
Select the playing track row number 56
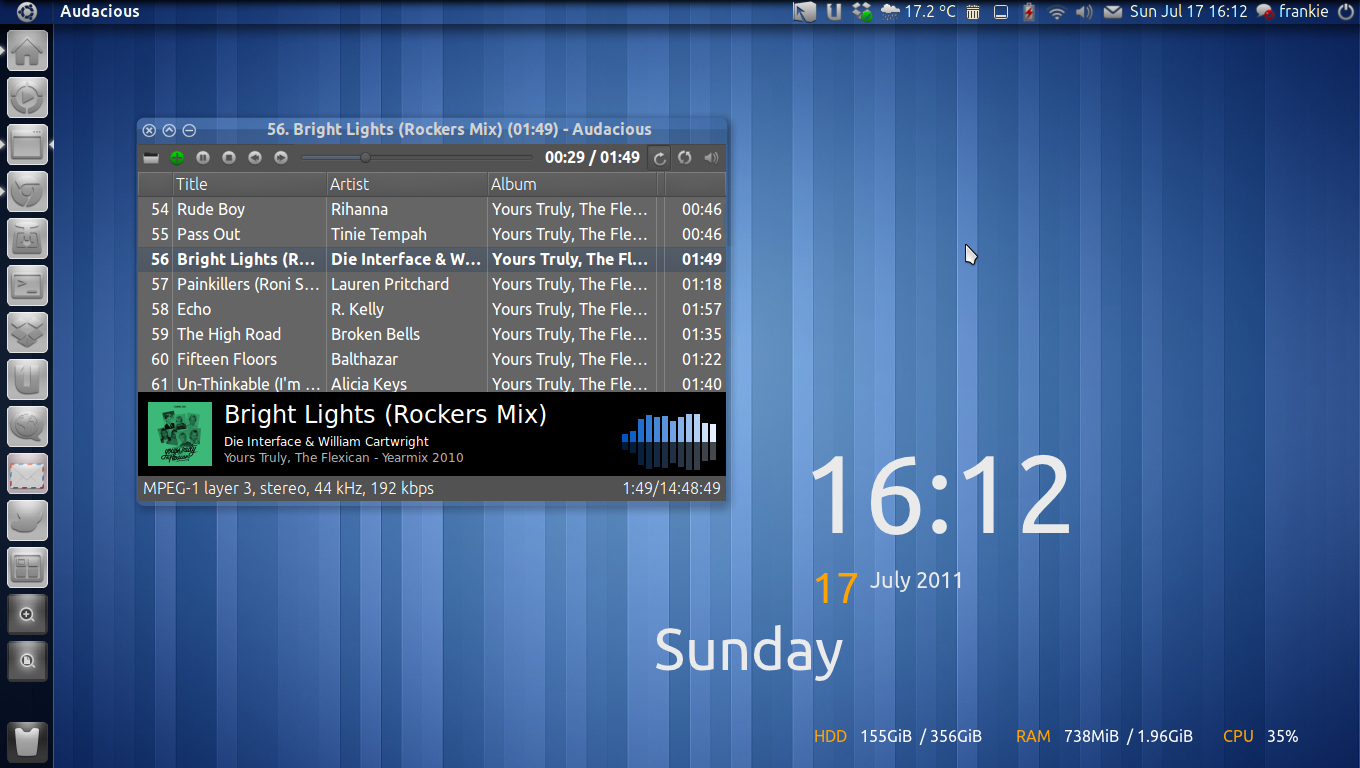pyautogui.click(x=431, y=259)
